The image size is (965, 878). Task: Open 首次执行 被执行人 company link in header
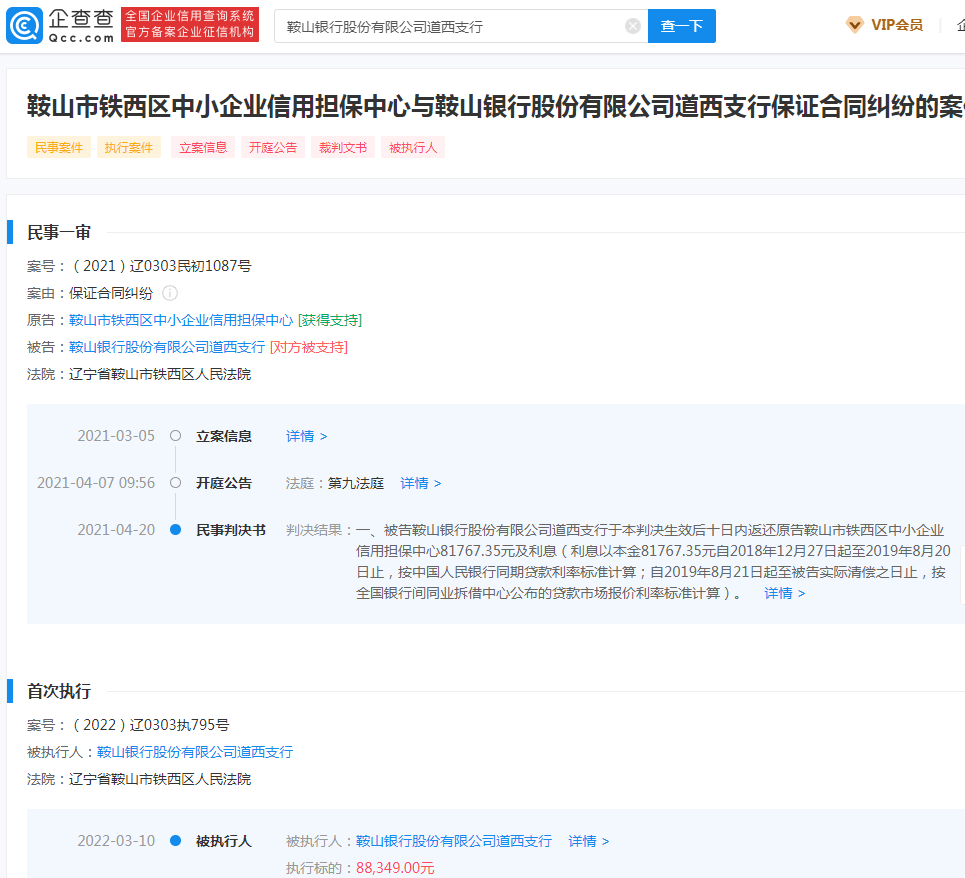point(195,752)
